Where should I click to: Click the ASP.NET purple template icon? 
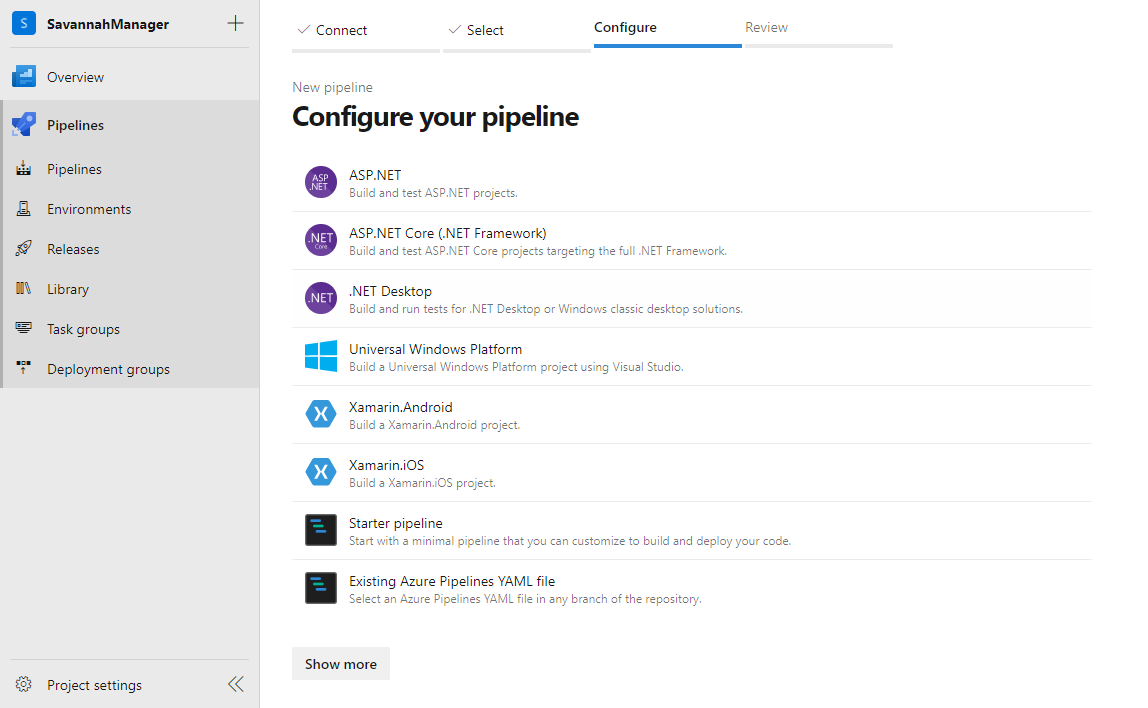(x=321, y=182)
